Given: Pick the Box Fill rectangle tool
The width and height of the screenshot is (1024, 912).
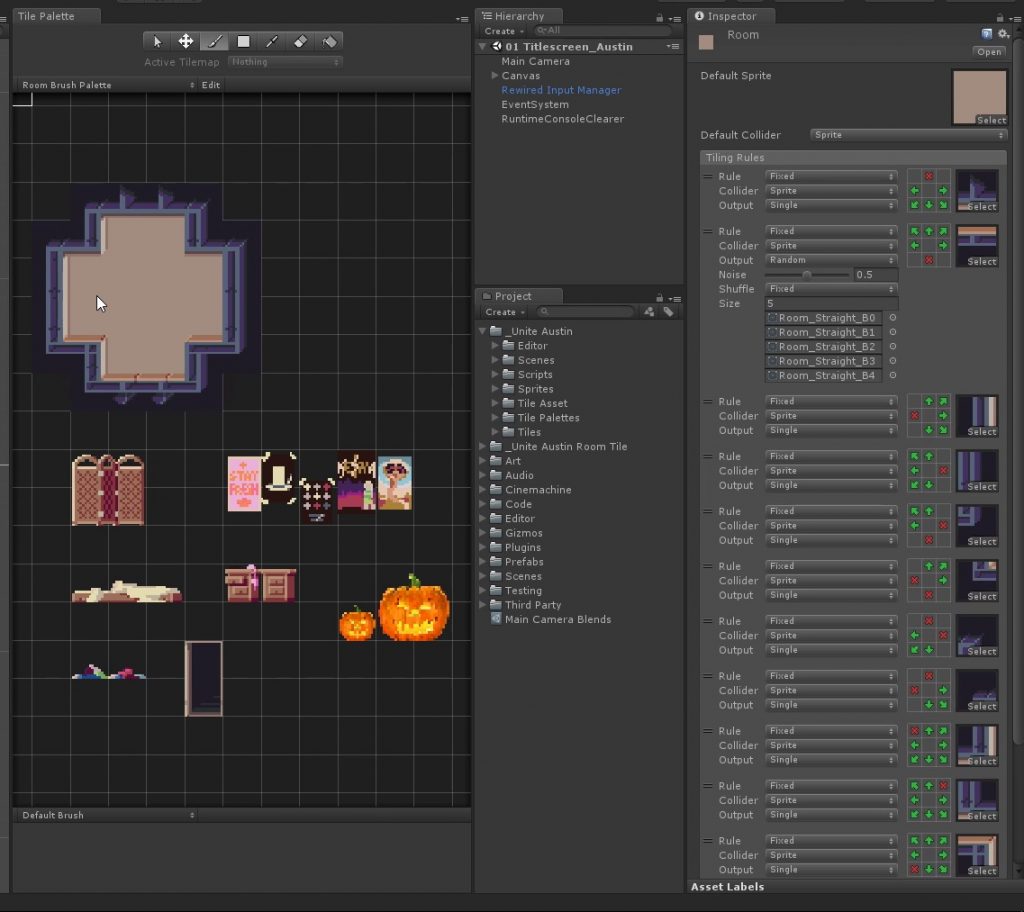Looking at the screenshot, I should [243, 41].
